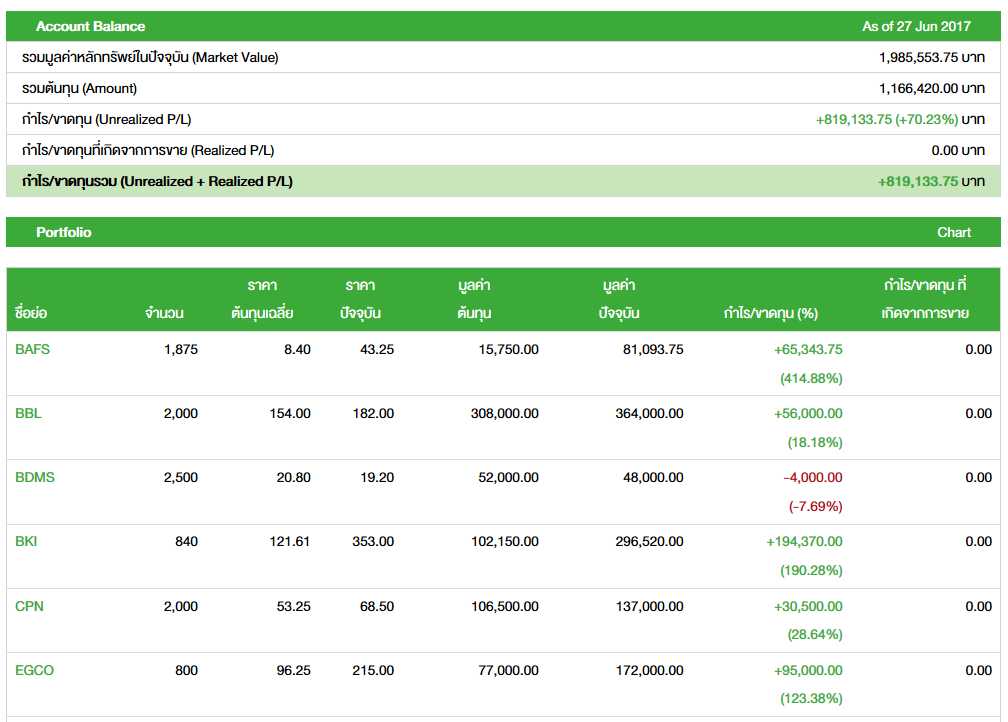Screen dimensions: 1008x722
Task: Open the BAFS stock symbol link
Action: (32, 349)
